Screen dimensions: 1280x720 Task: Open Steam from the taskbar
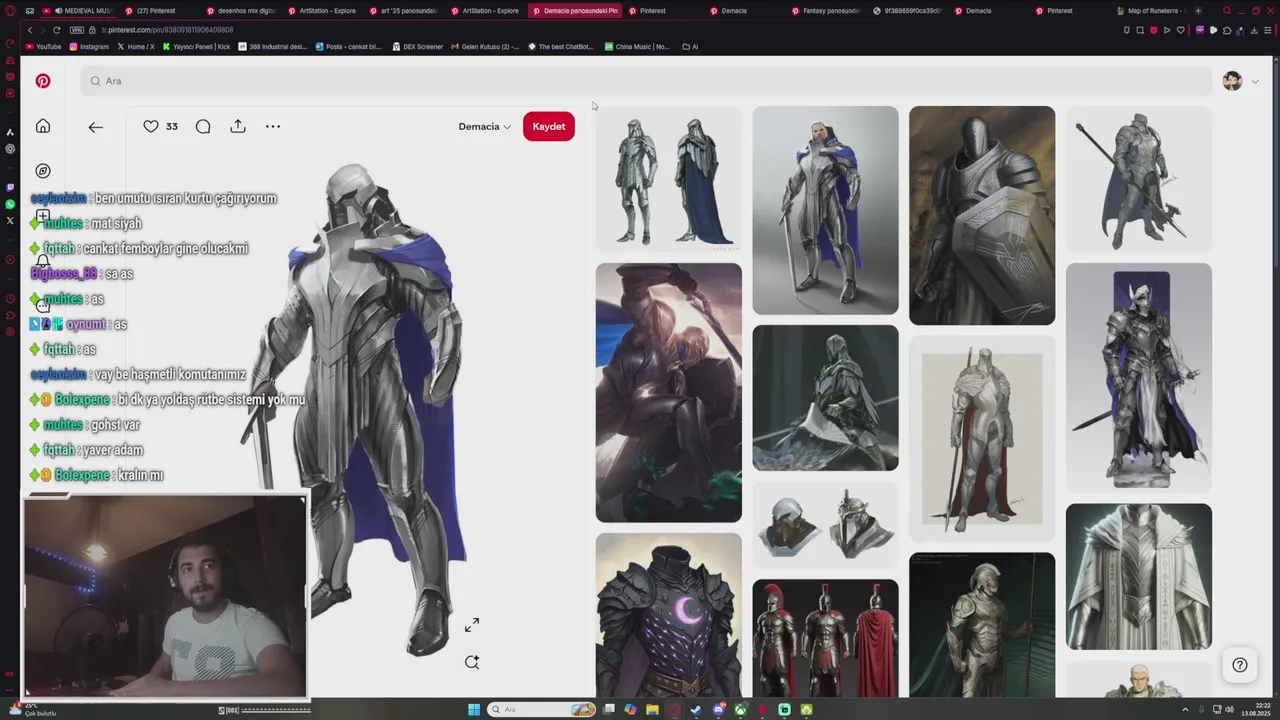coord(696,710)
